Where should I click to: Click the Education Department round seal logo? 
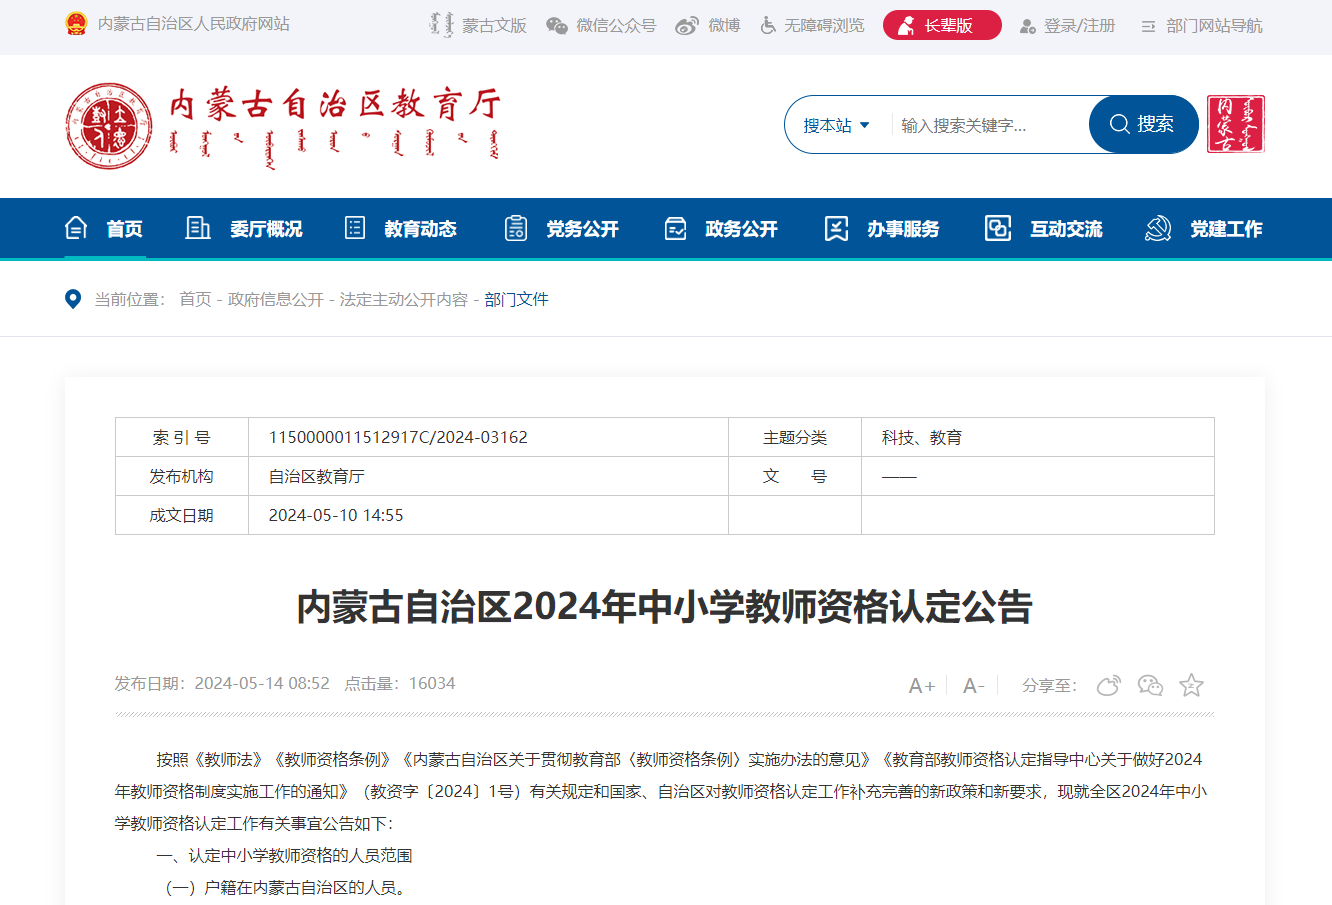(109, 126)
